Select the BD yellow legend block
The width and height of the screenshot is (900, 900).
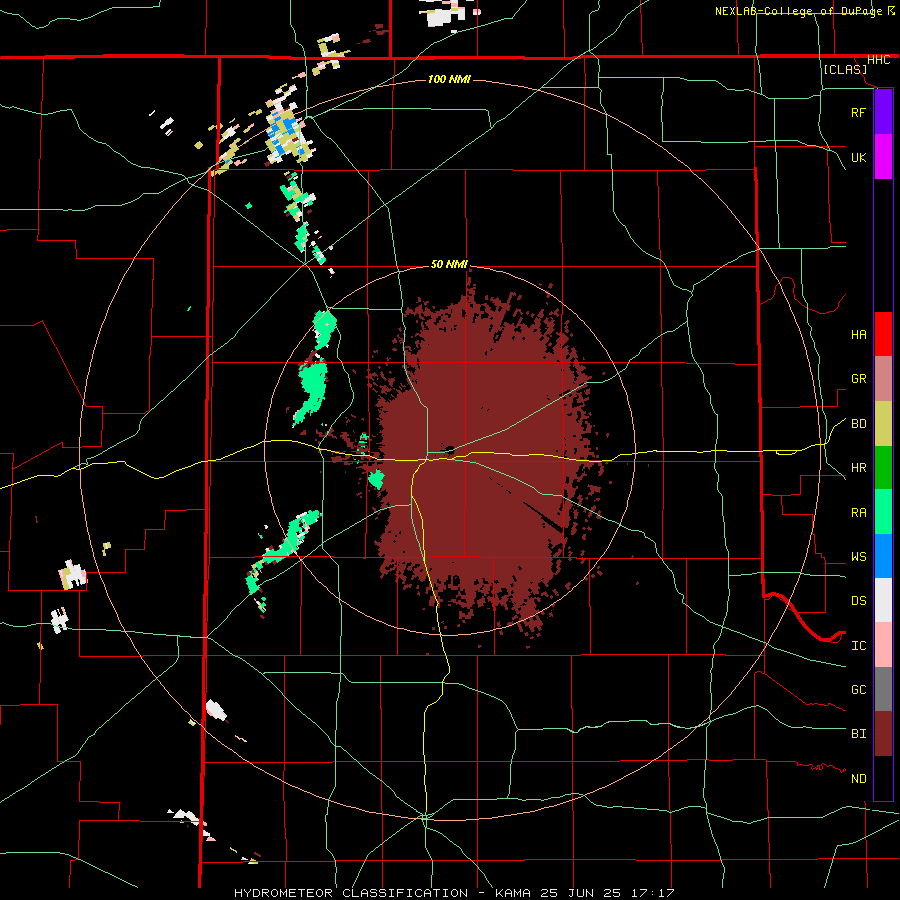pyautogui.click(x=883, y=424)
